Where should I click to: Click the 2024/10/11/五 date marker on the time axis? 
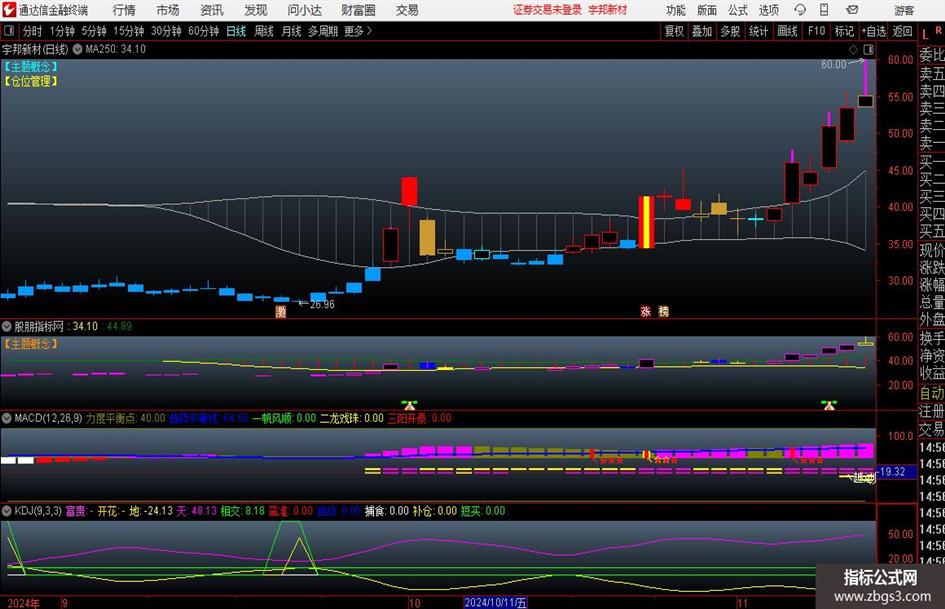click(x=495, y=602)
